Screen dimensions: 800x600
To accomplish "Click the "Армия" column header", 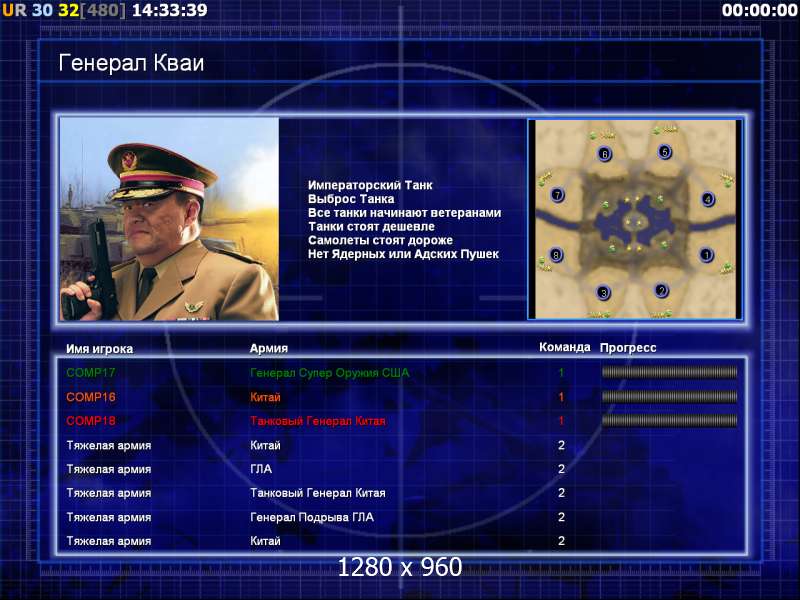I will [x=269, y=348].
